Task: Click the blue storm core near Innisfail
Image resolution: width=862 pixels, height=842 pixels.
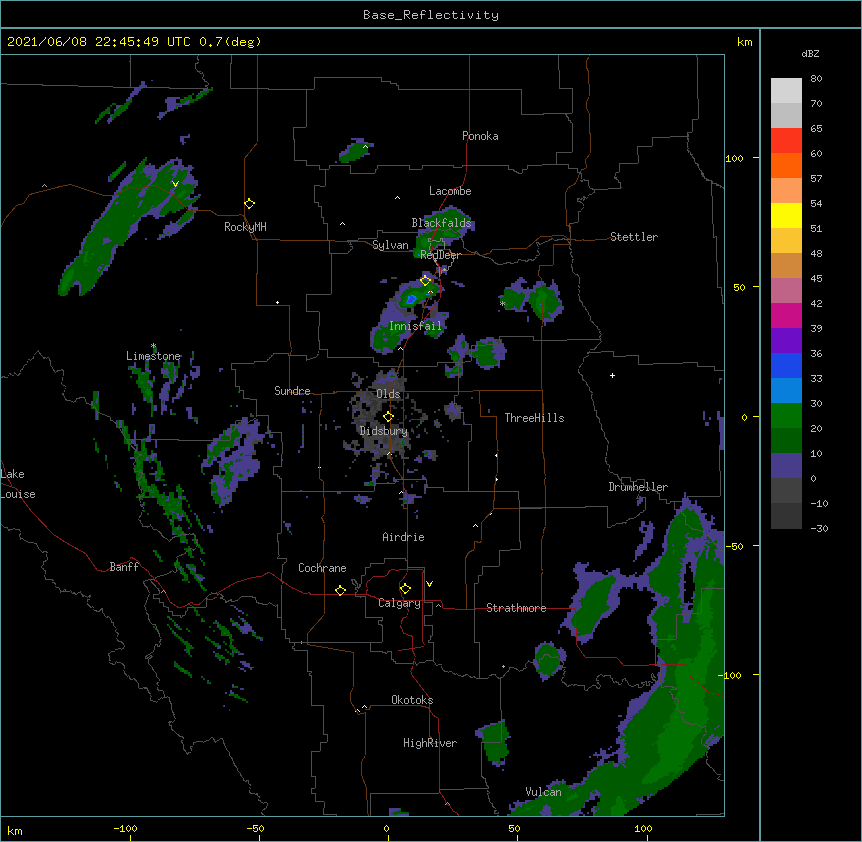Action: [x=411, y=299]
